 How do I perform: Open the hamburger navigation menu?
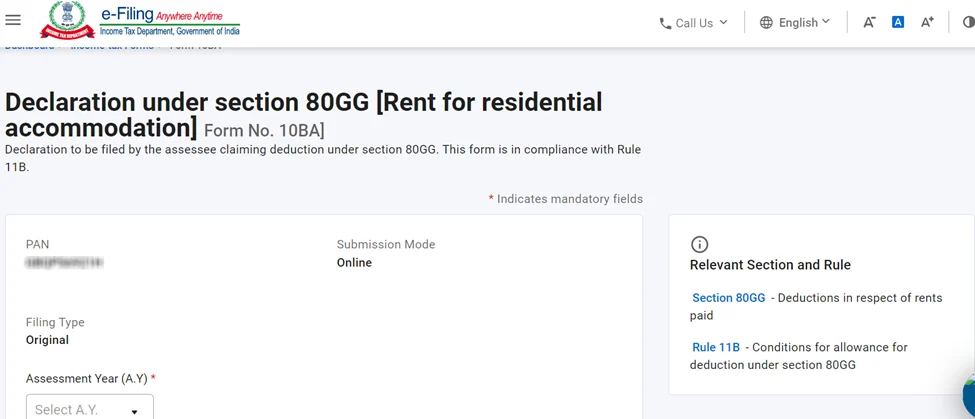pos(13,20)
